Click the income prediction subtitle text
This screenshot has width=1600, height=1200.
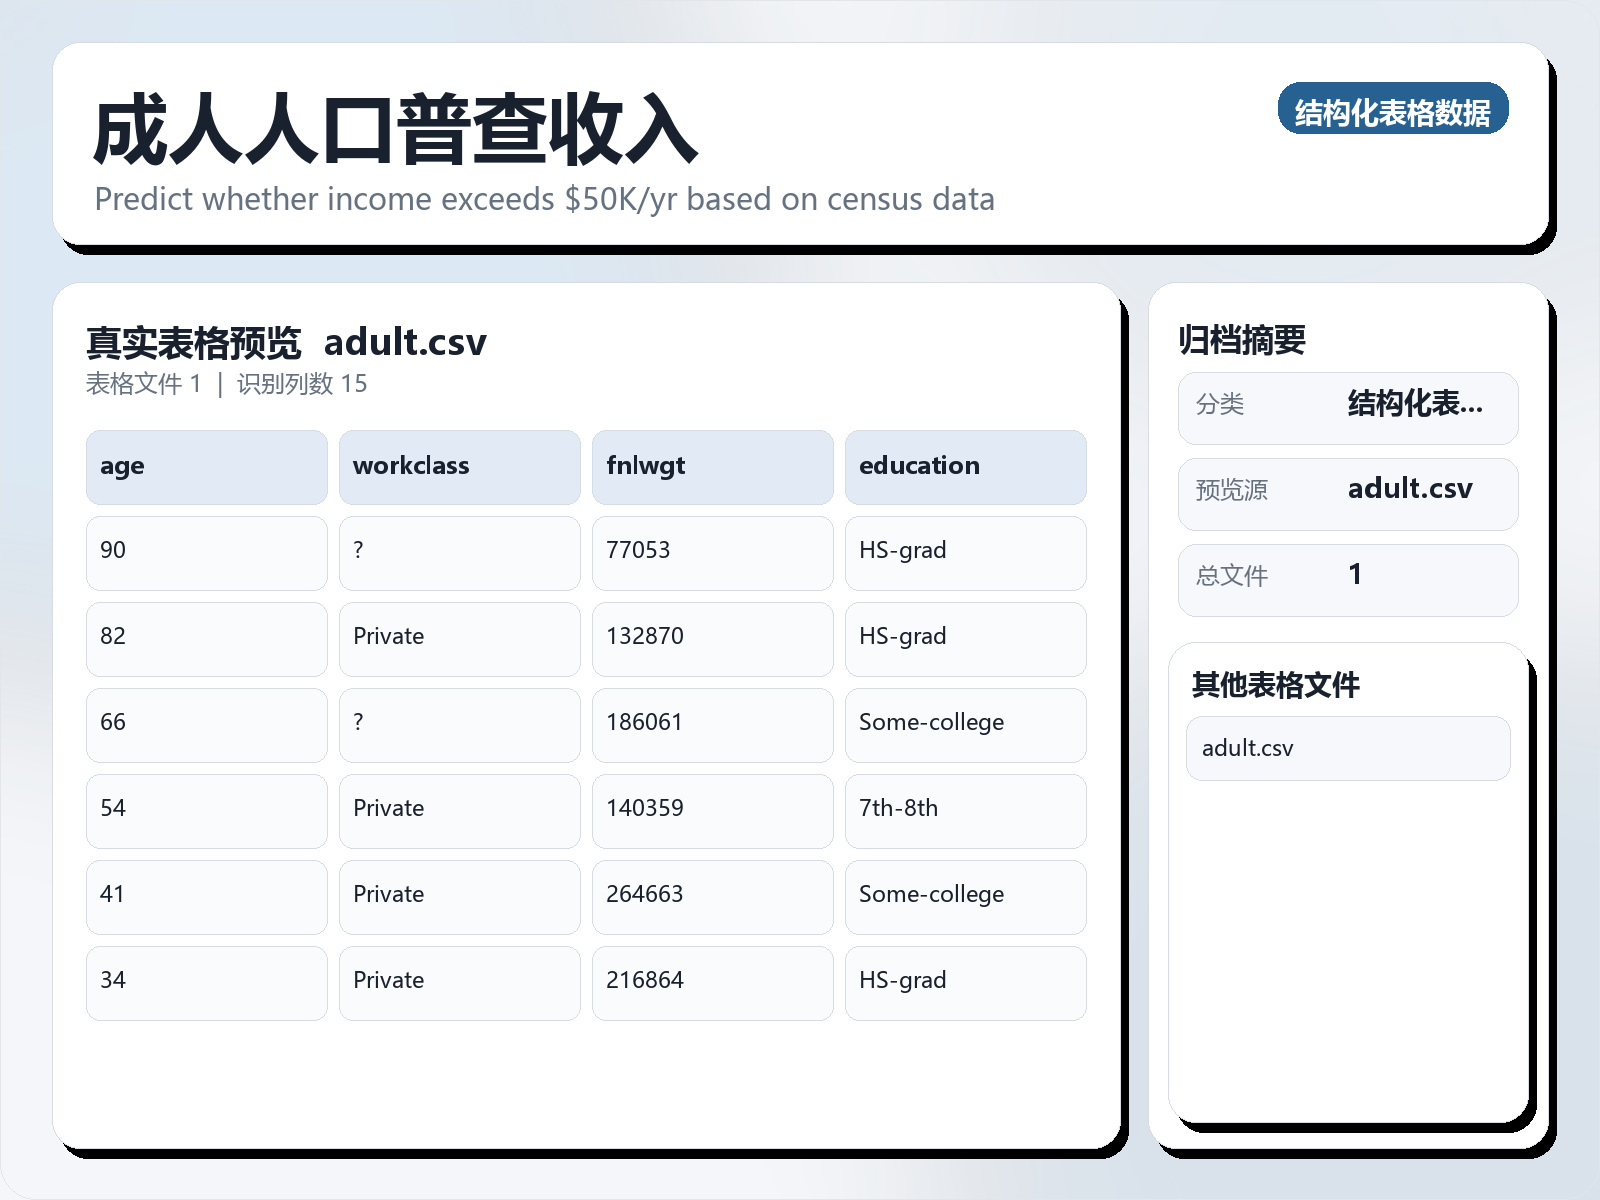[x=544, y=199]
